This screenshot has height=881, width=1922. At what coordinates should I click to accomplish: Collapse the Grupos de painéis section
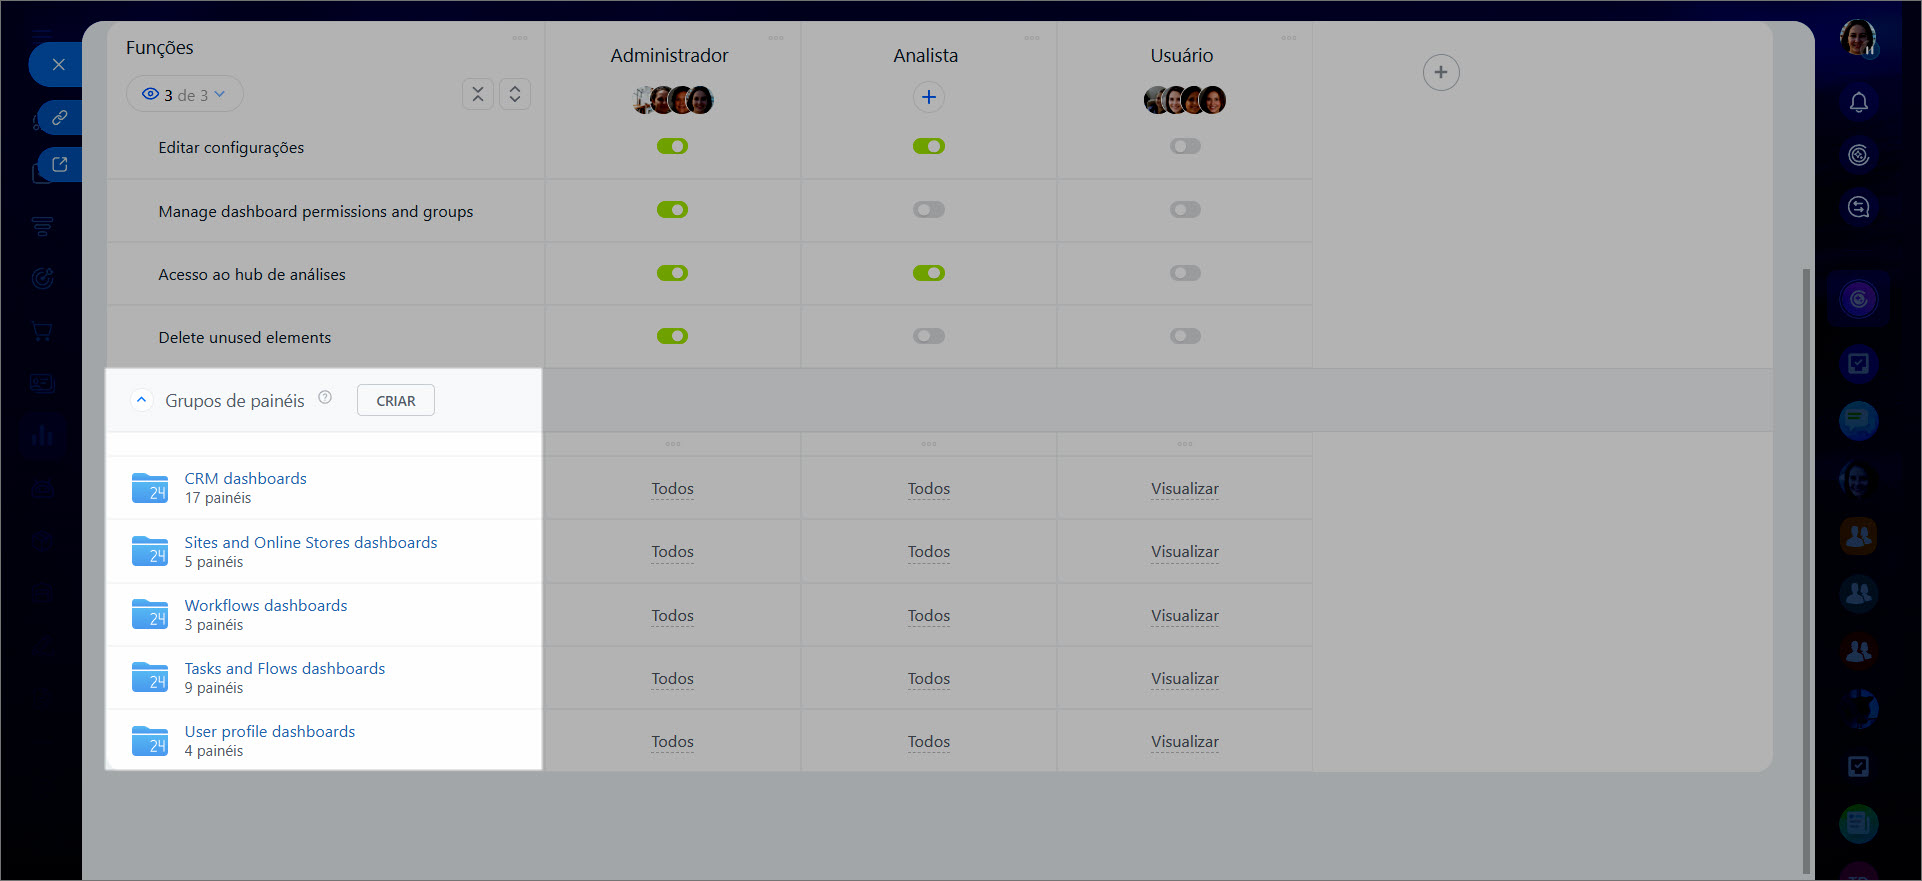pos(142,400)
